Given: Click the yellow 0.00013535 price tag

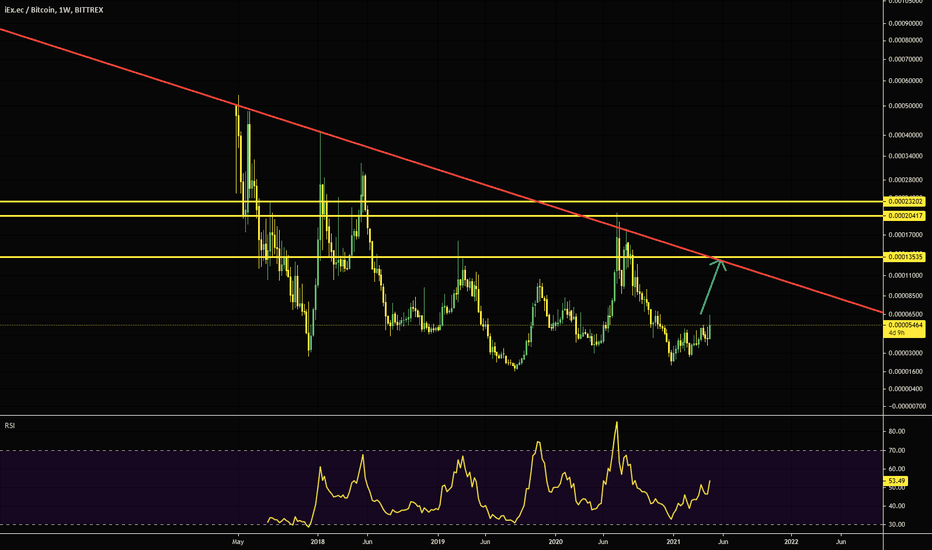Looking at the screenshot, I should (904, 257).
